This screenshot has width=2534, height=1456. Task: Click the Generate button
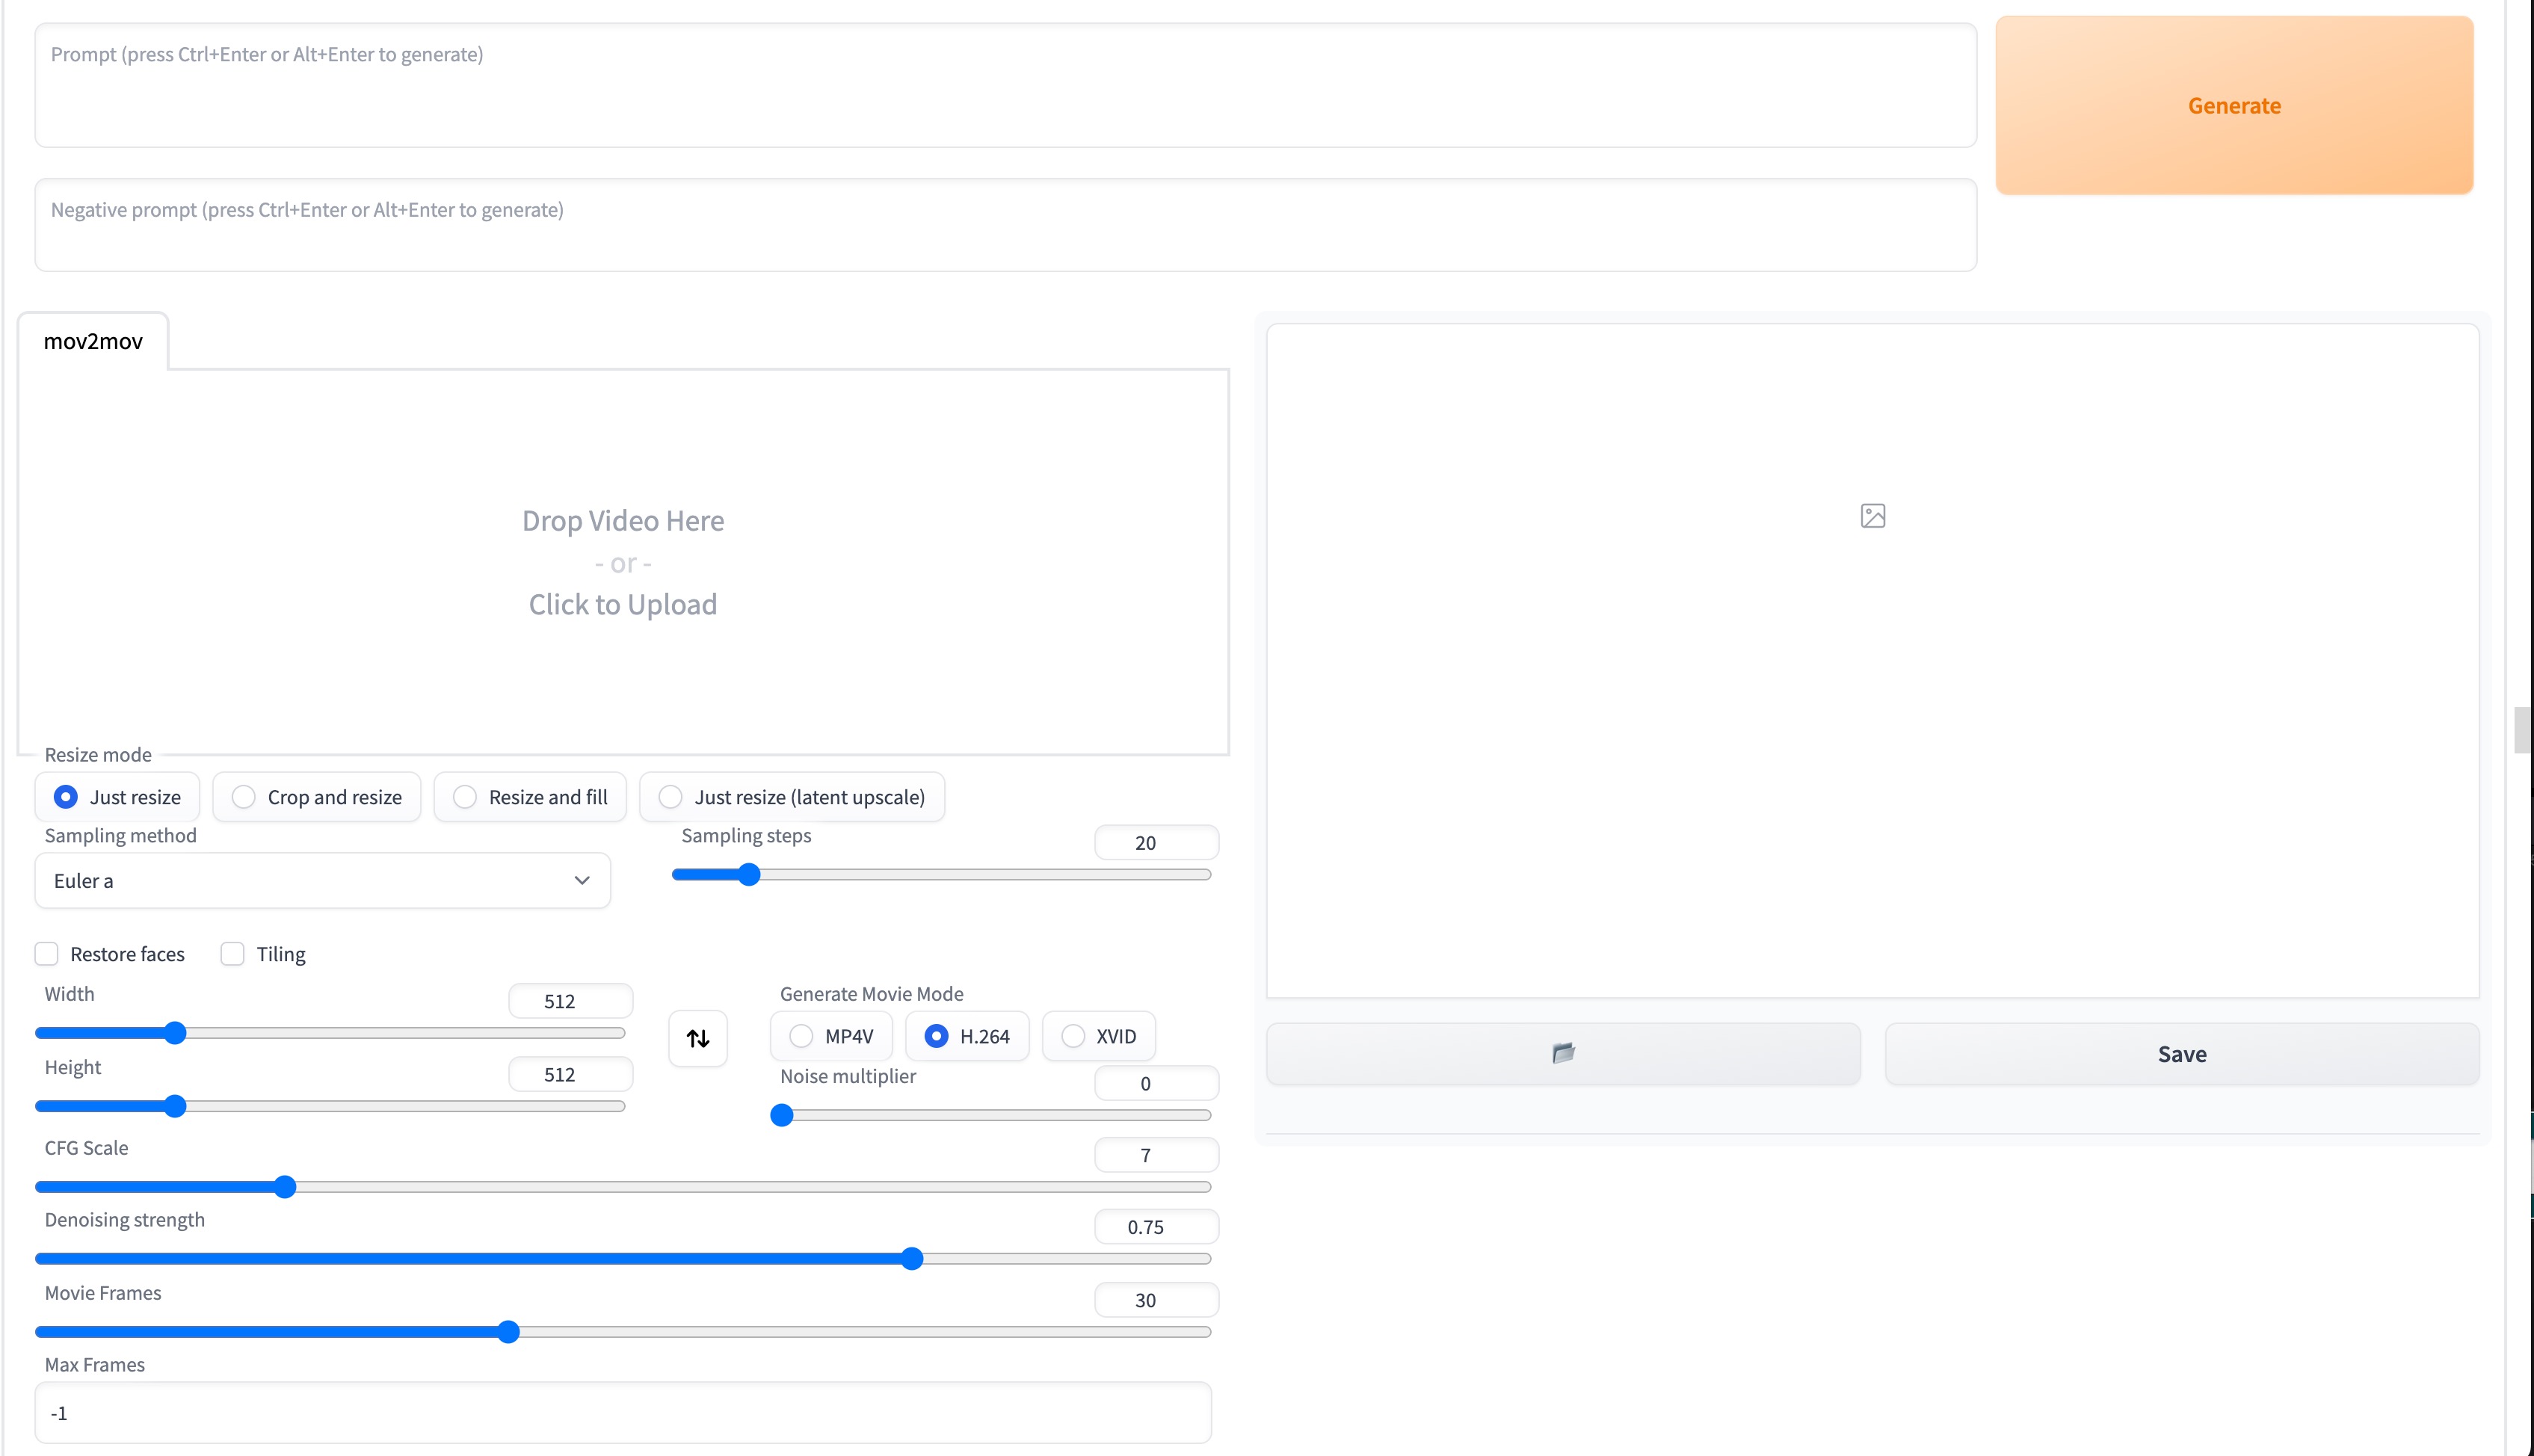tap(2233, 105)
